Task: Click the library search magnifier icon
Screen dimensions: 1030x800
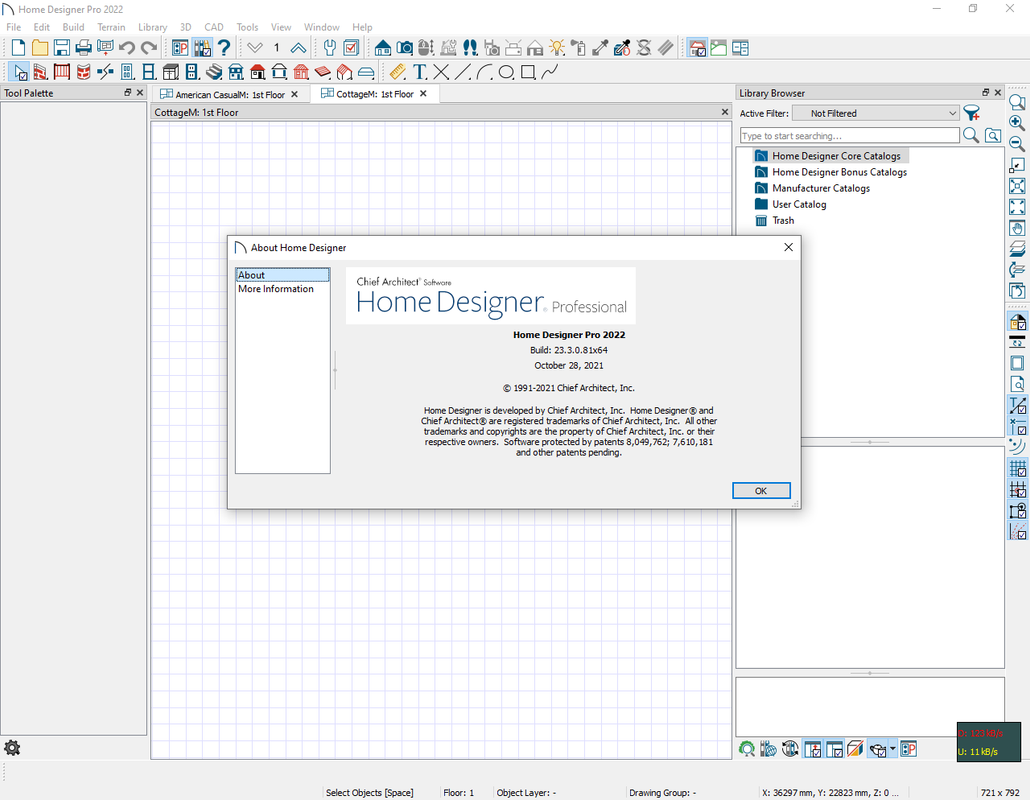Action: tap(971, 135)
